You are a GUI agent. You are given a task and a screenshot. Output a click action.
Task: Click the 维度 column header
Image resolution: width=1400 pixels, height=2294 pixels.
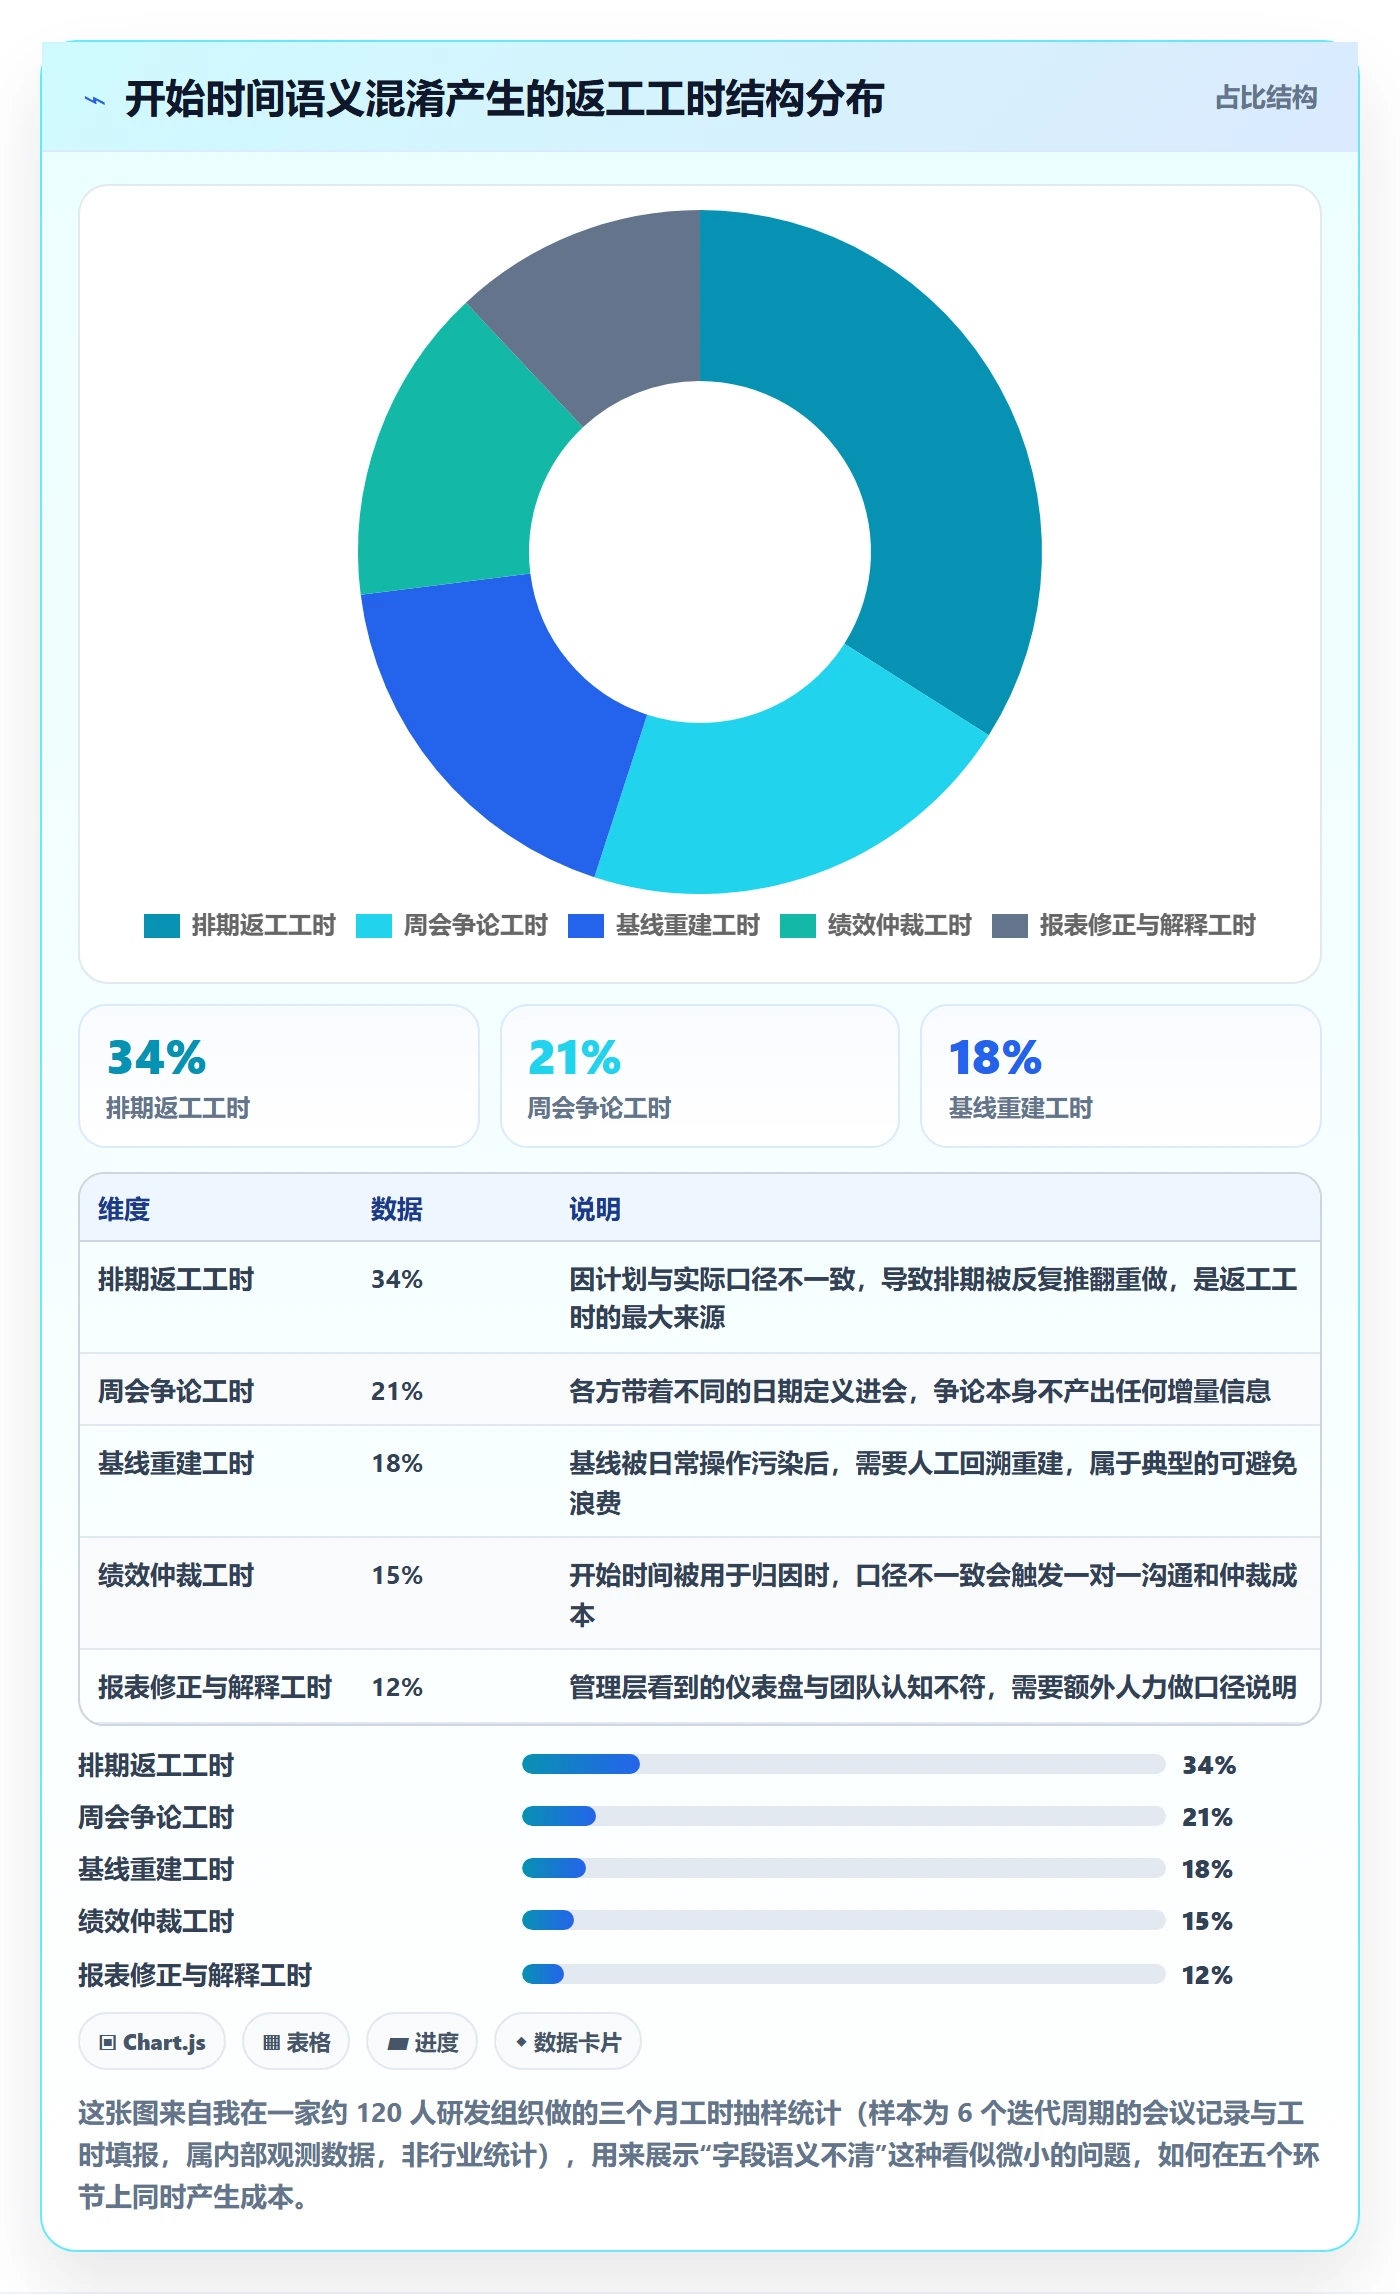point(124,1209)
